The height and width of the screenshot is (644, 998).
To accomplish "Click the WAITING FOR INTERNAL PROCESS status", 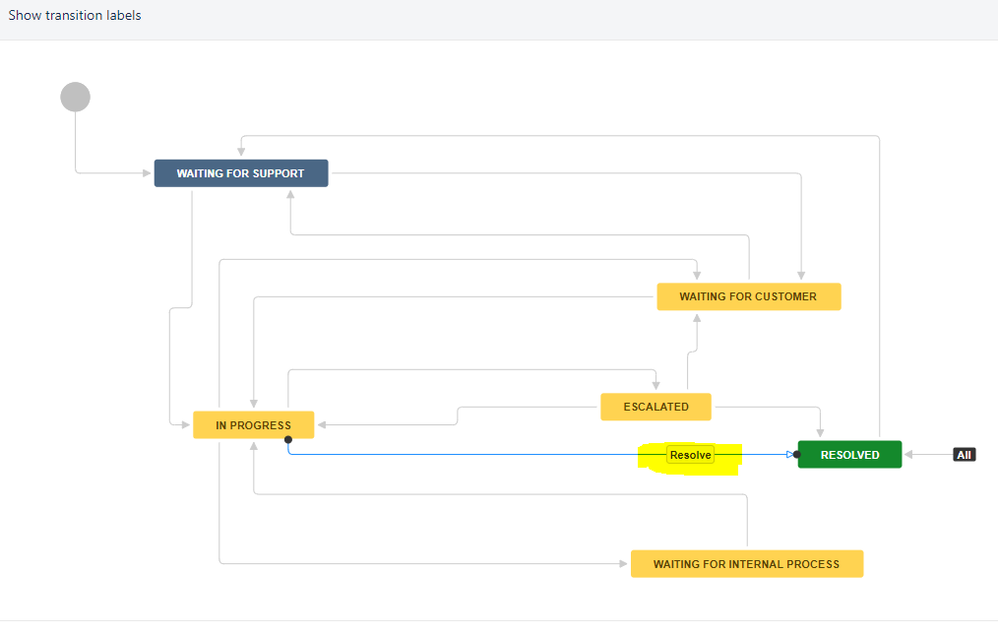I will pyautogui.click(x=747, y=563).
